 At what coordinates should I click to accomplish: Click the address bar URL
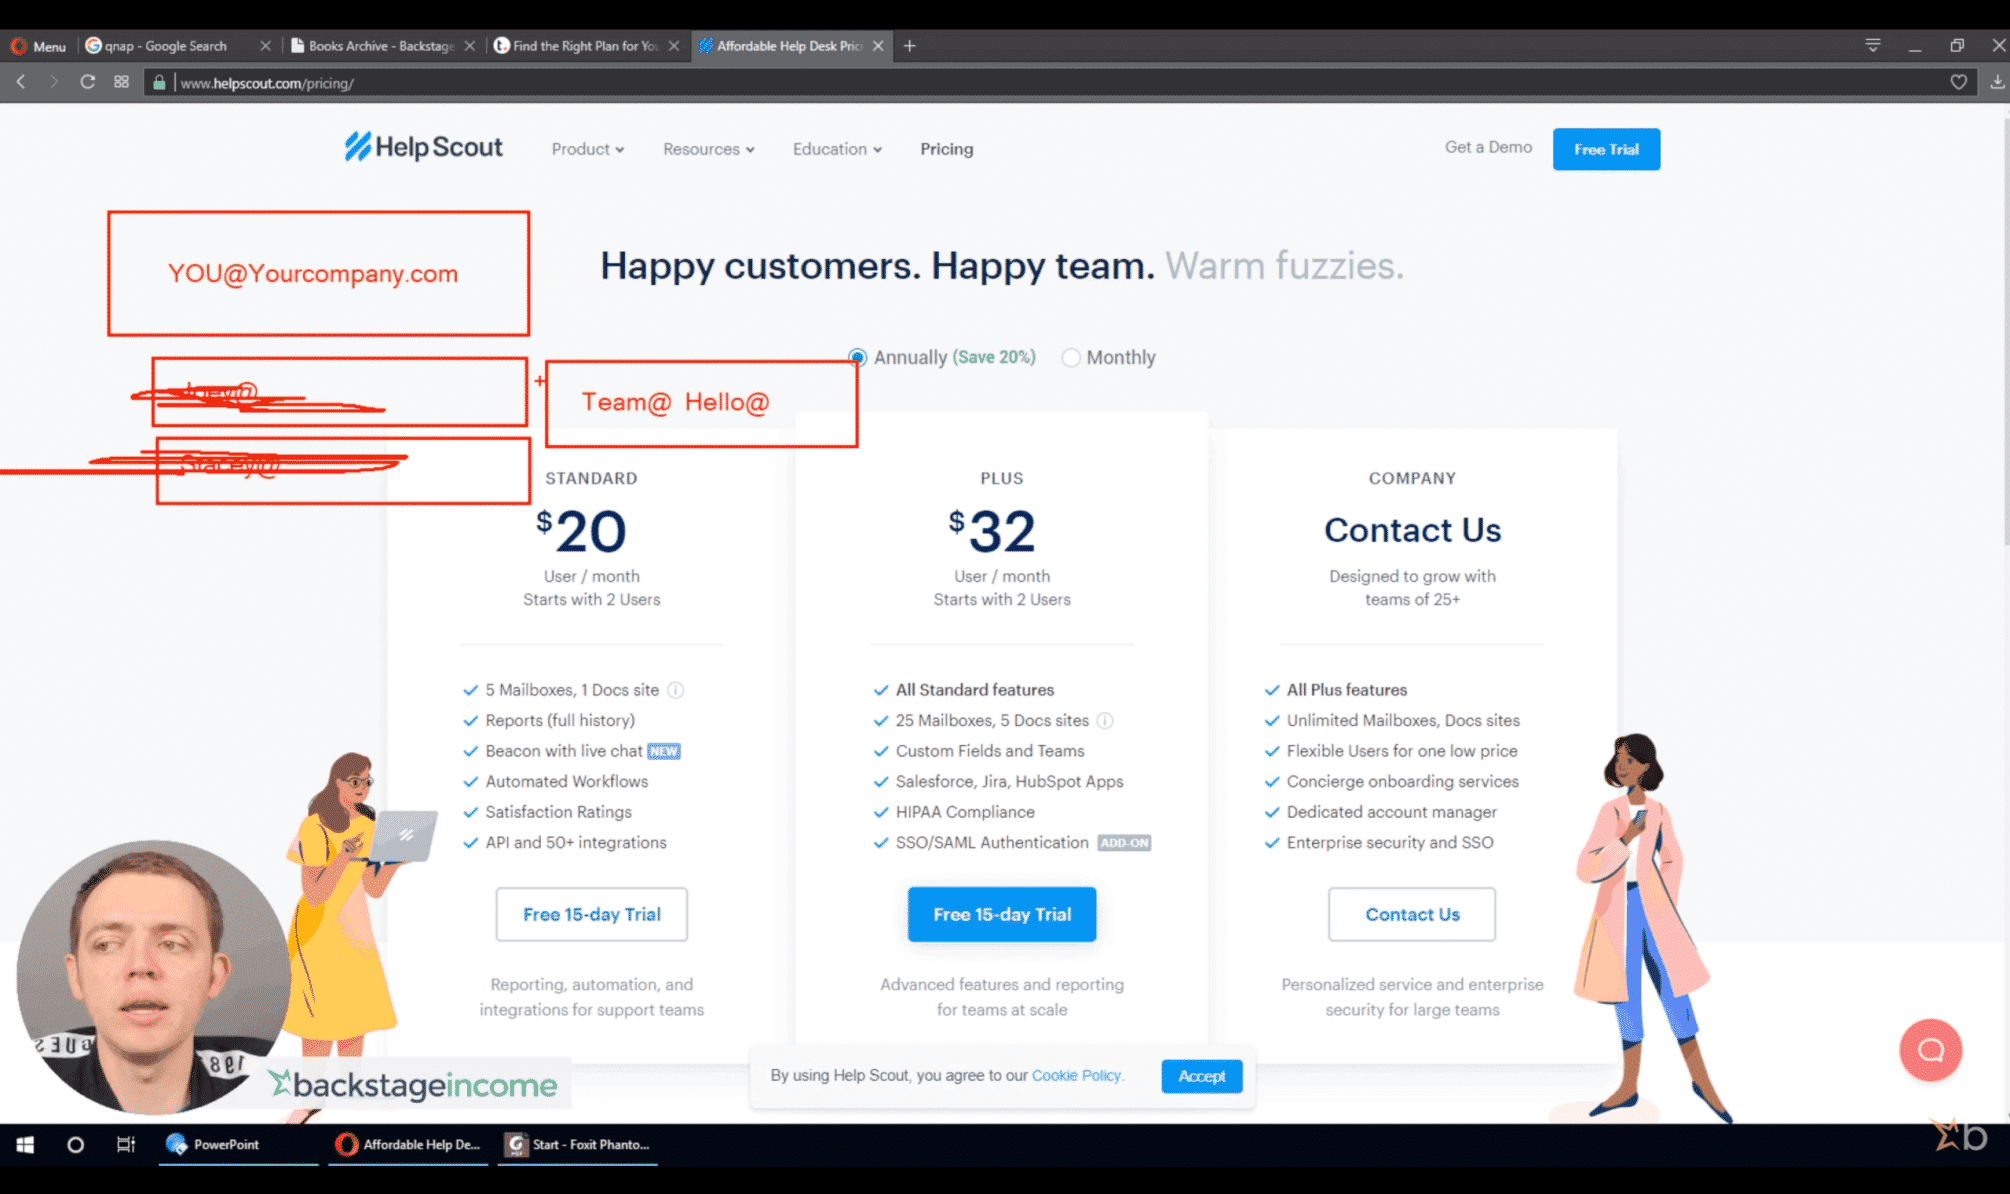tap(267, 83)
